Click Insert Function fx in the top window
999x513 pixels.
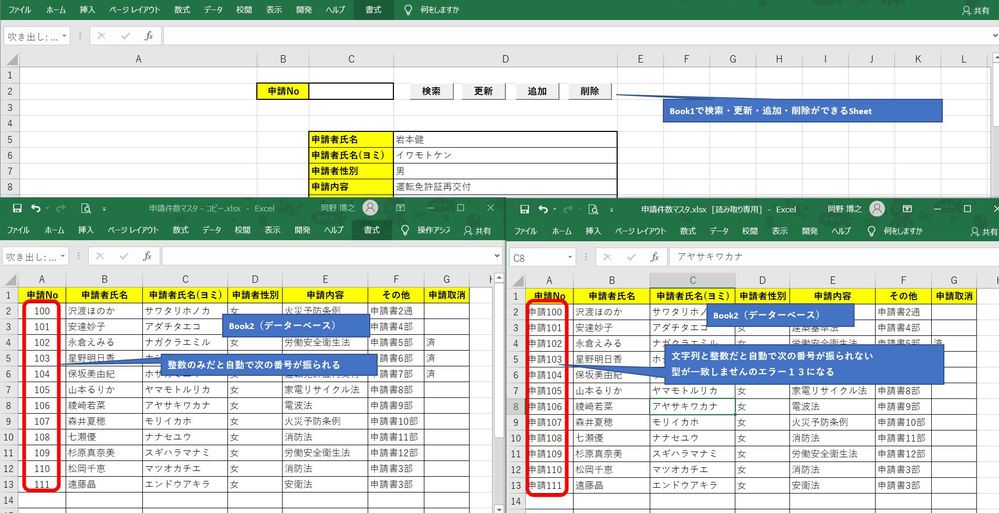[x=148, y=35]
